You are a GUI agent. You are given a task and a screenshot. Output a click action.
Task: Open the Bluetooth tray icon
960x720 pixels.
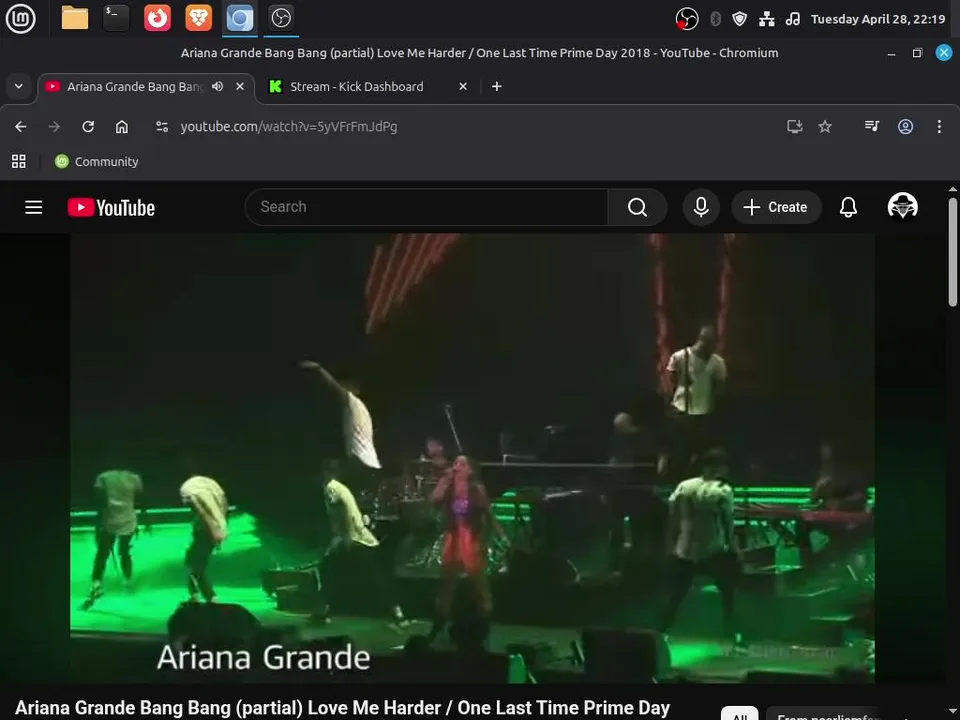(x=715, y=19)
